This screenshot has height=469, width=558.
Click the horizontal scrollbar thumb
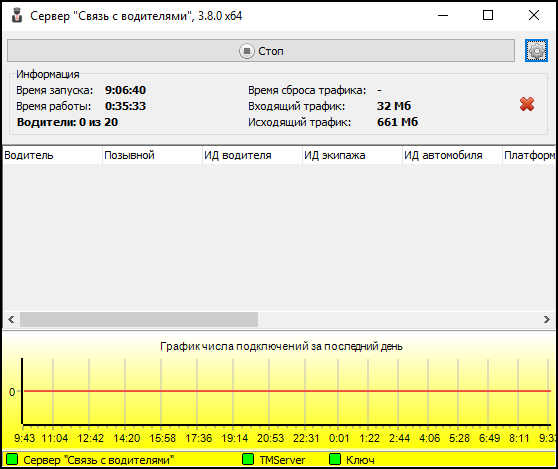(x=139, y=319)
